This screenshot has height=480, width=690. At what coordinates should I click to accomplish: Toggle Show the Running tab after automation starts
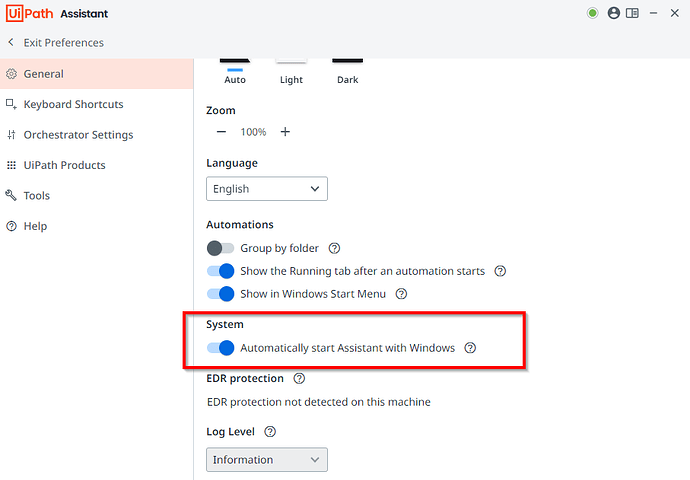(x=220, y=271)
